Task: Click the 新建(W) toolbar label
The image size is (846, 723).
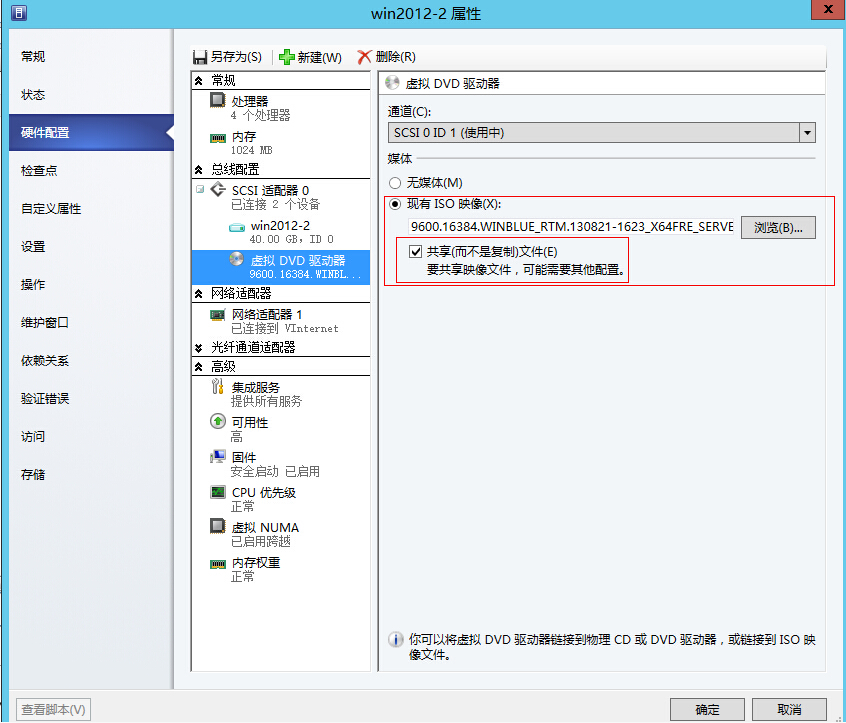Action: click(x=319, y=57)
